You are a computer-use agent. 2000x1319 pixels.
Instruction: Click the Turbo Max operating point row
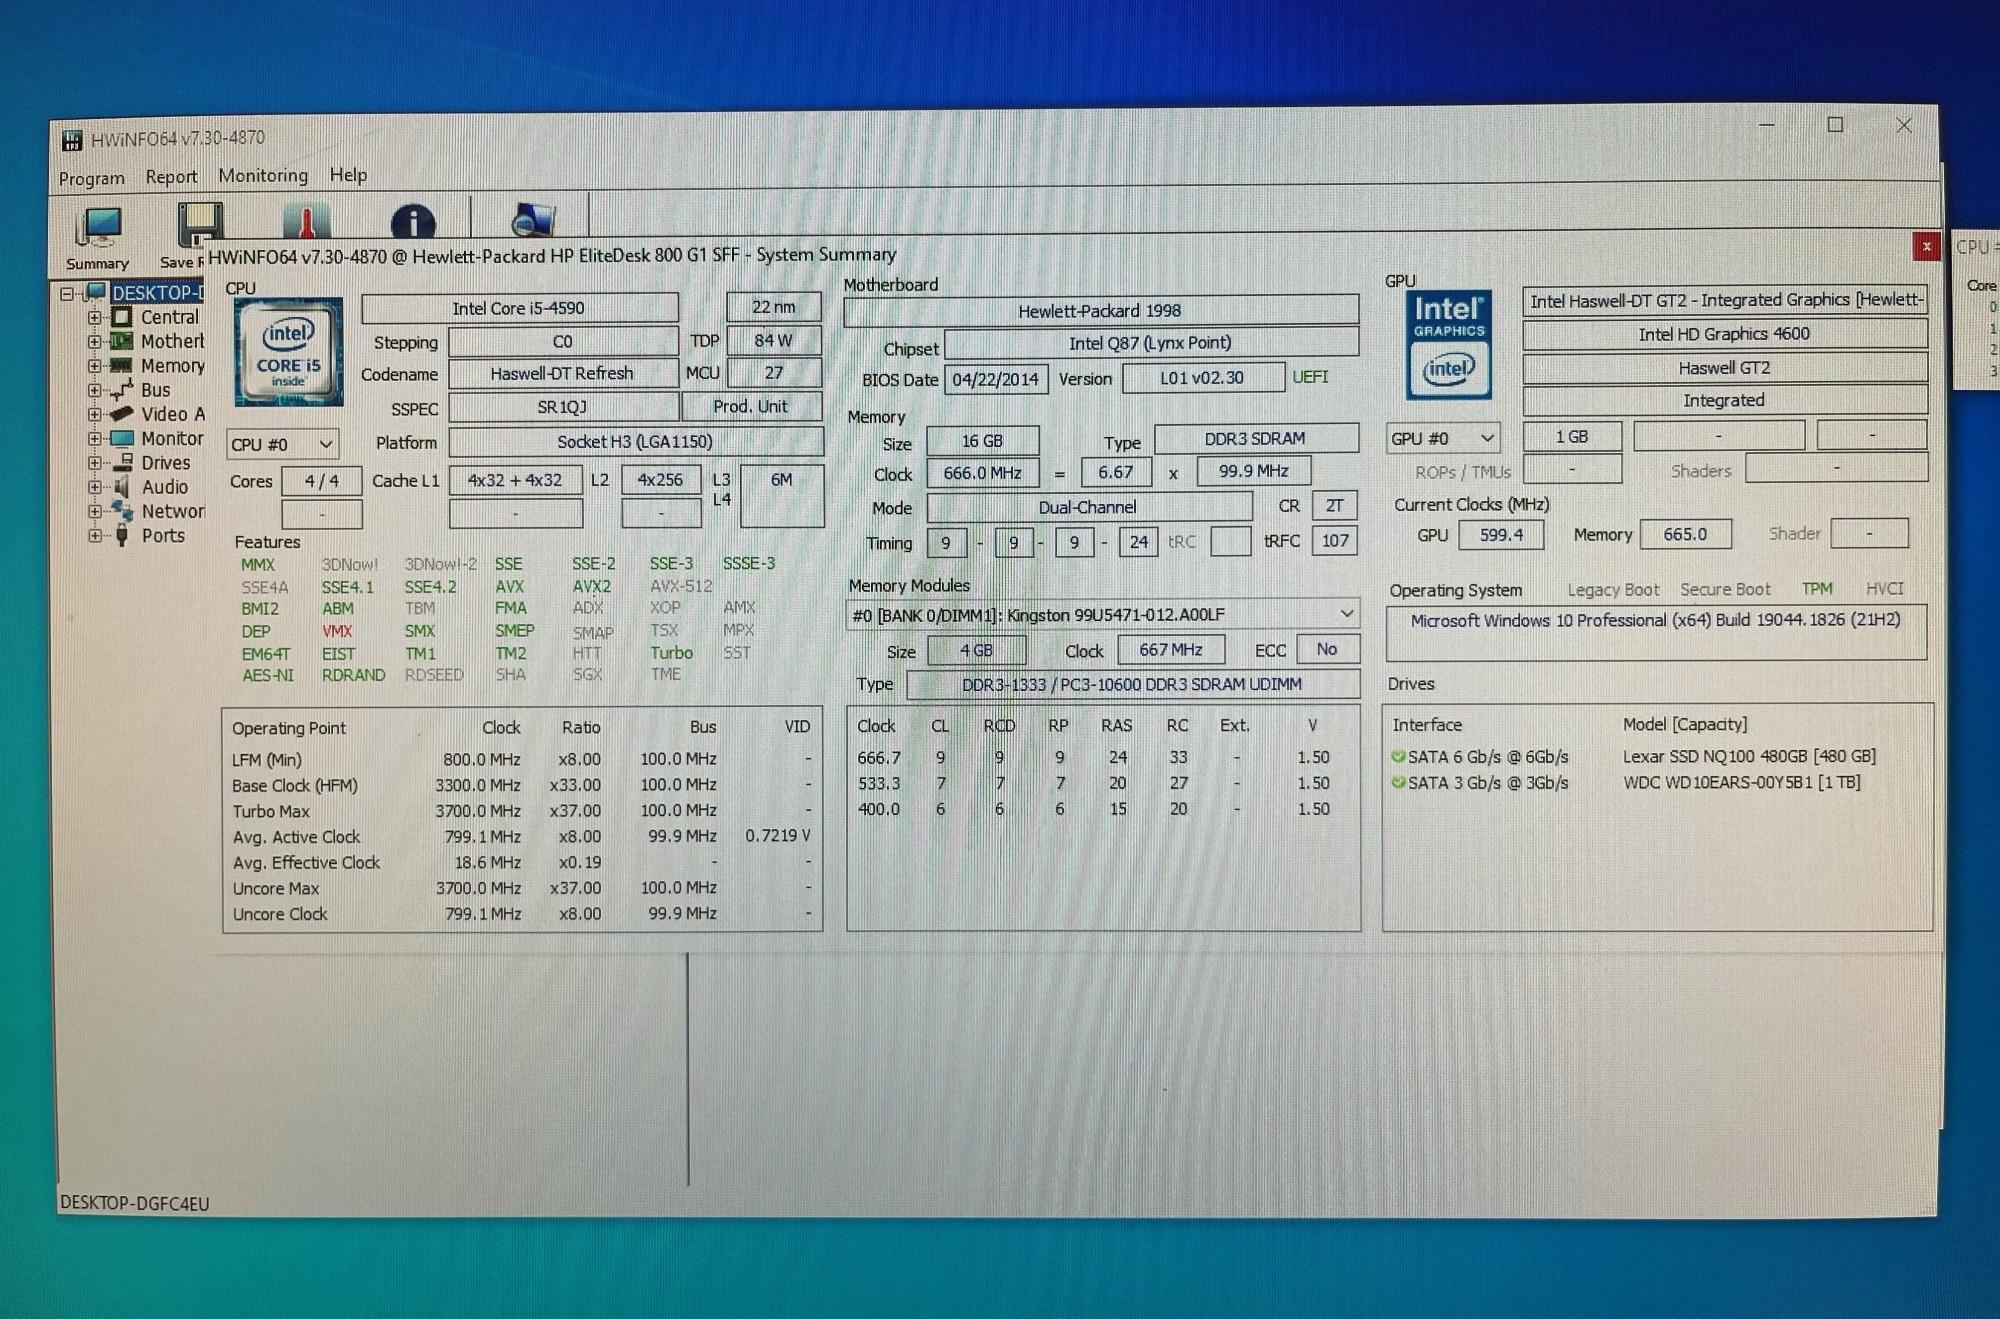point(523,811)
